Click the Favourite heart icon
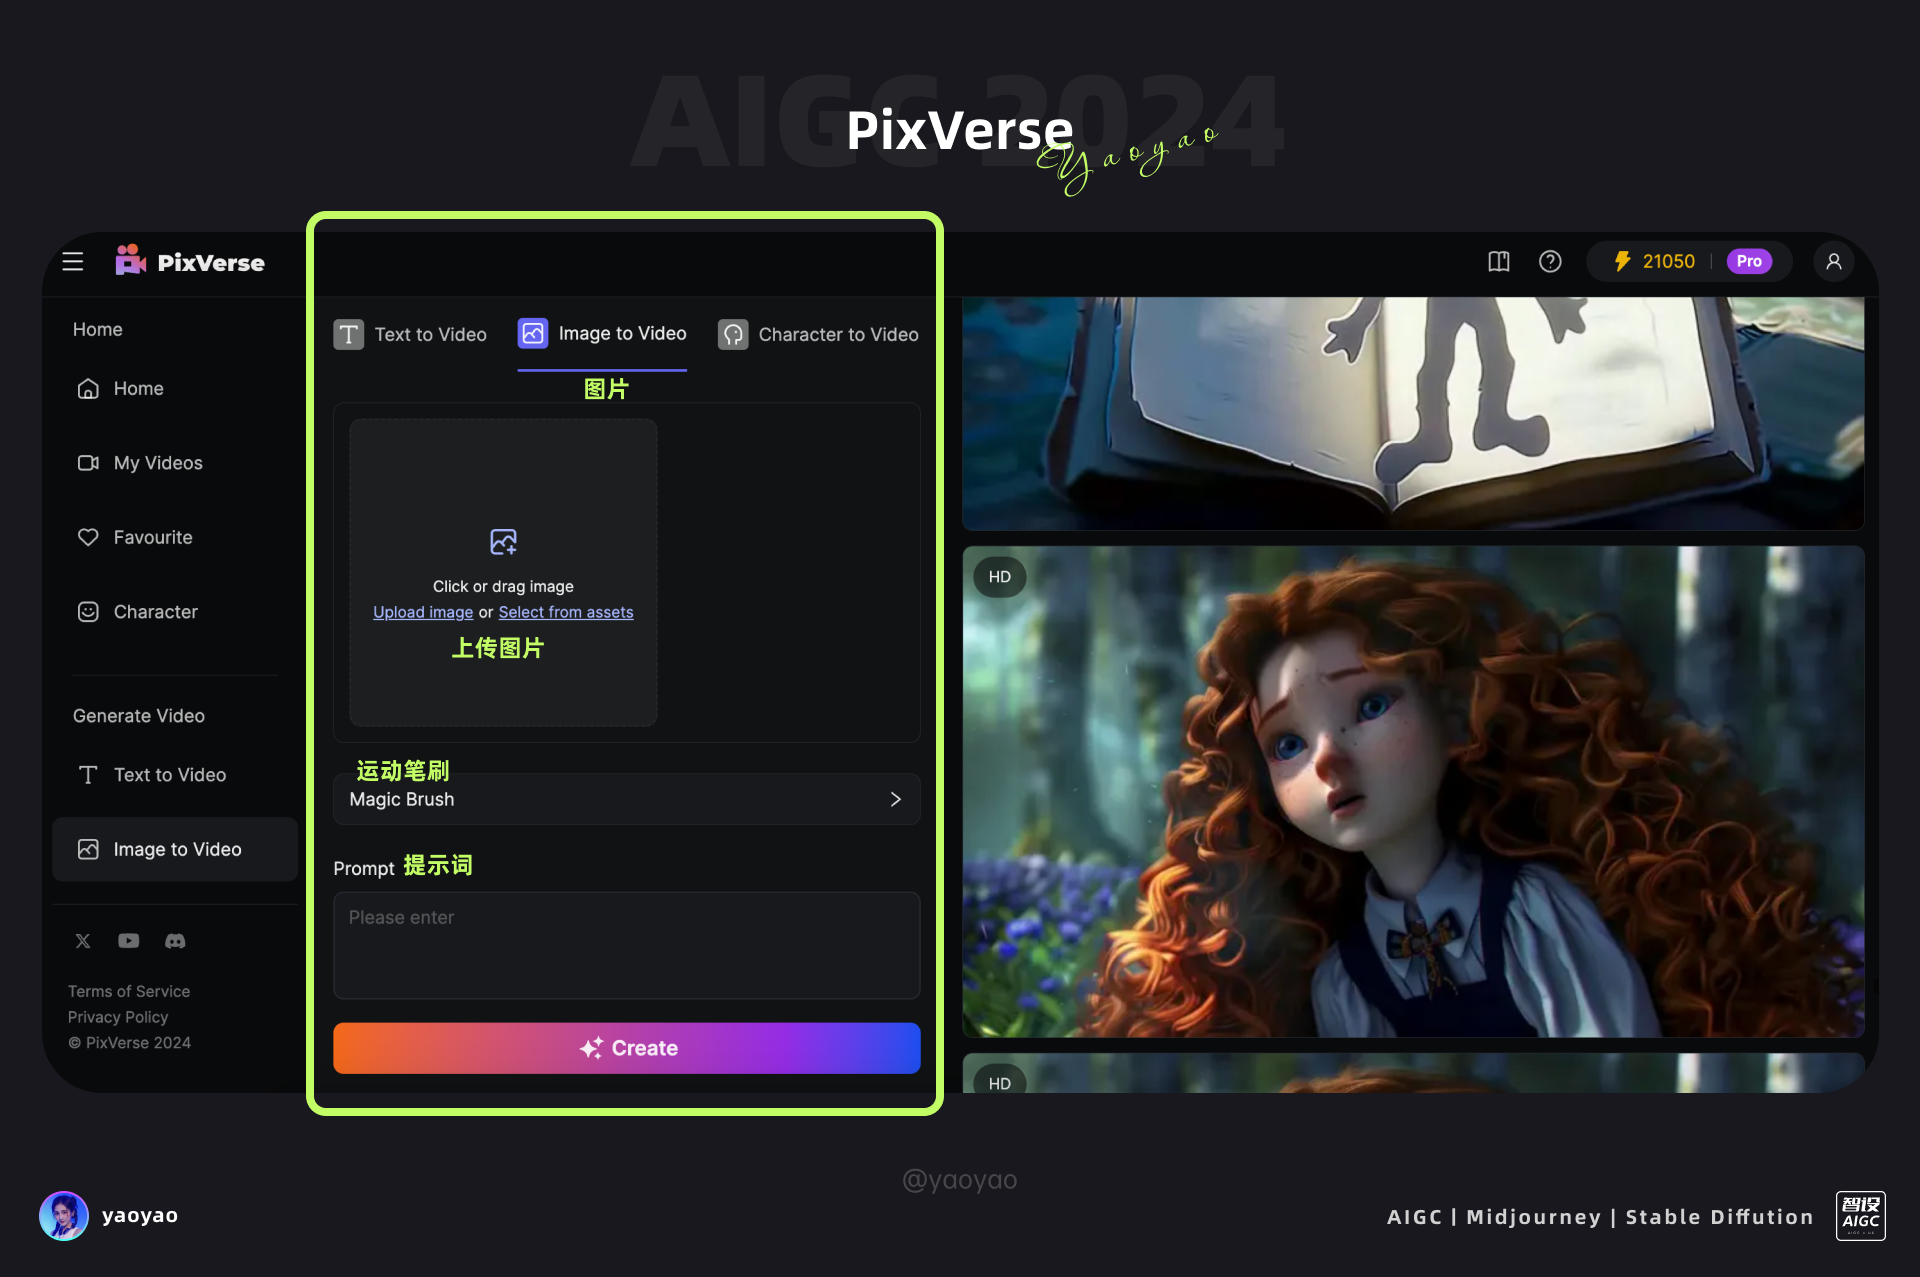Viewport: 1920px width, 1277px height. (x=88, y=537)
